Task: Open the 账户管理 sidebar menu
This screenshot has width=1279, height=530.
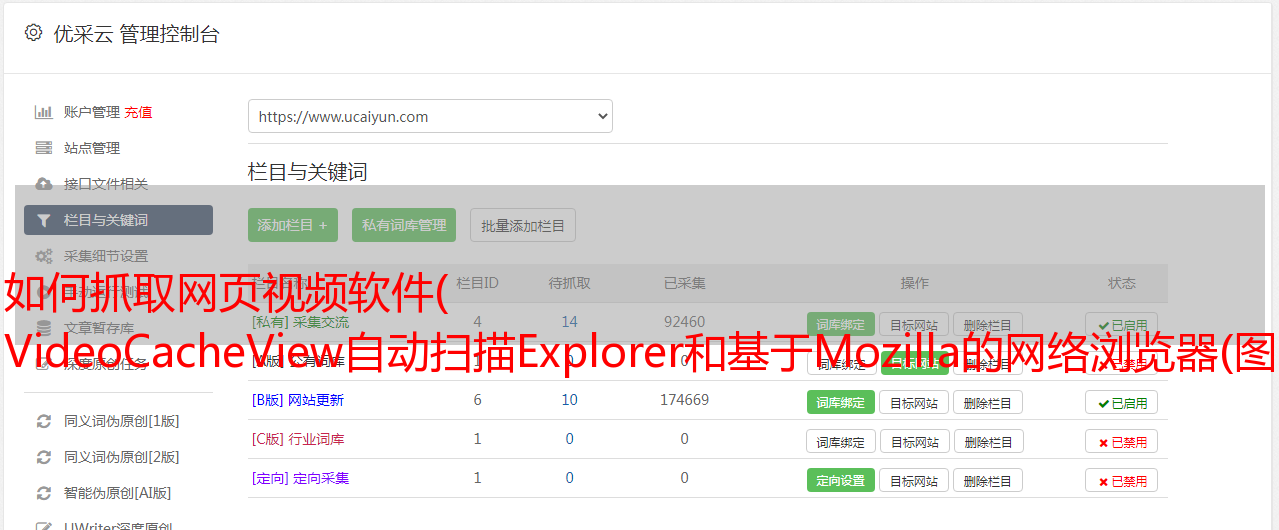Action: (92, 112)
